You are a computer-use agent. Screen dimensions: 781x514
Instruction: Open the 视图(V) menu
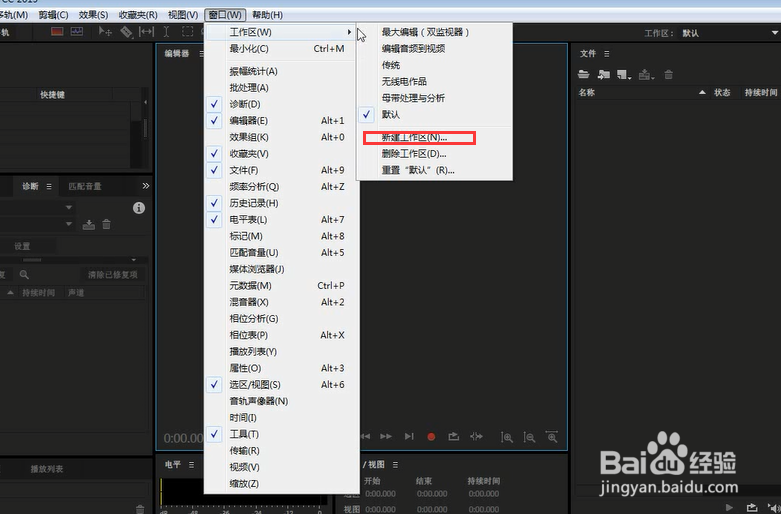183,15
